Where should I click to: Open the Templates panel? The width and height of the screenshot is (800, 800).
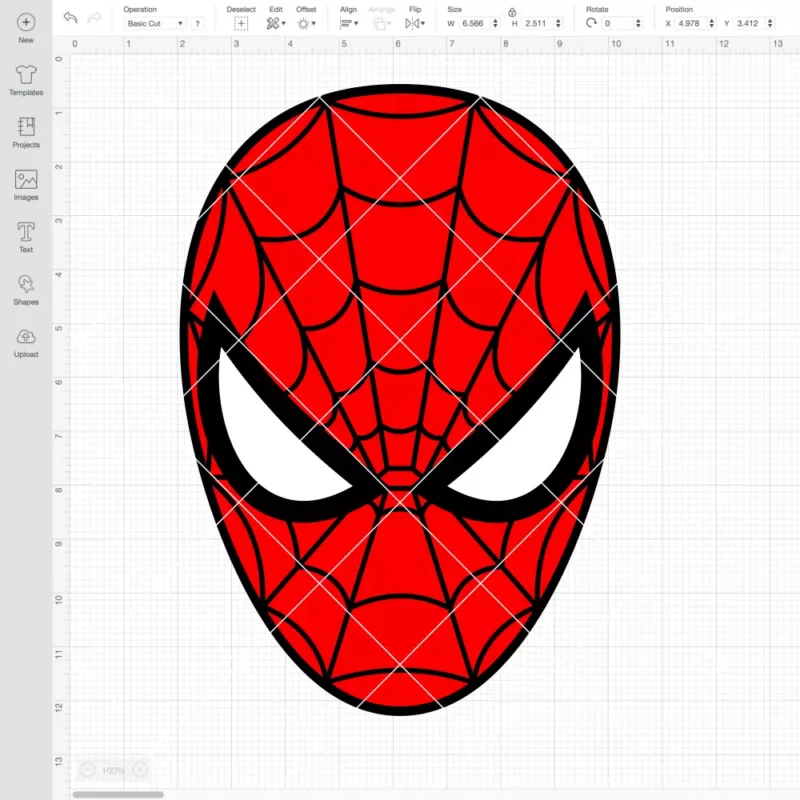coord(26,81)
